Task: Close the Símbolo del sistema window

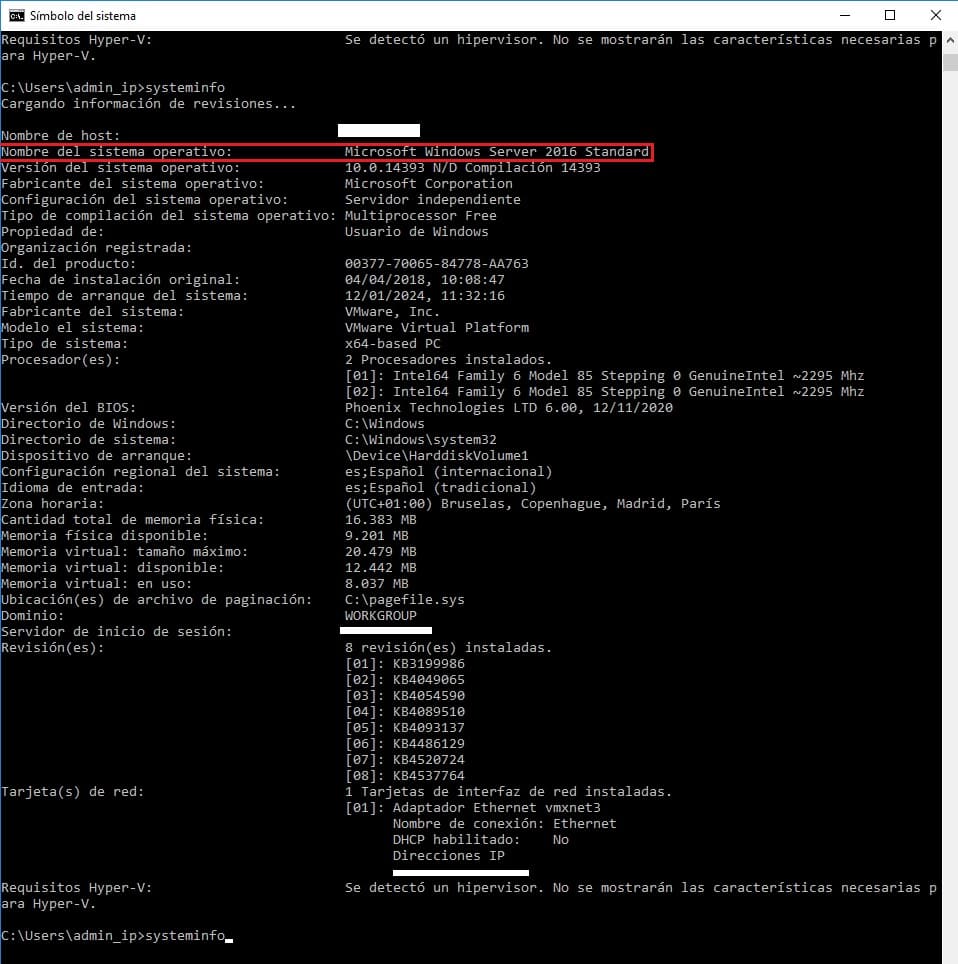Action: [935, 15]
